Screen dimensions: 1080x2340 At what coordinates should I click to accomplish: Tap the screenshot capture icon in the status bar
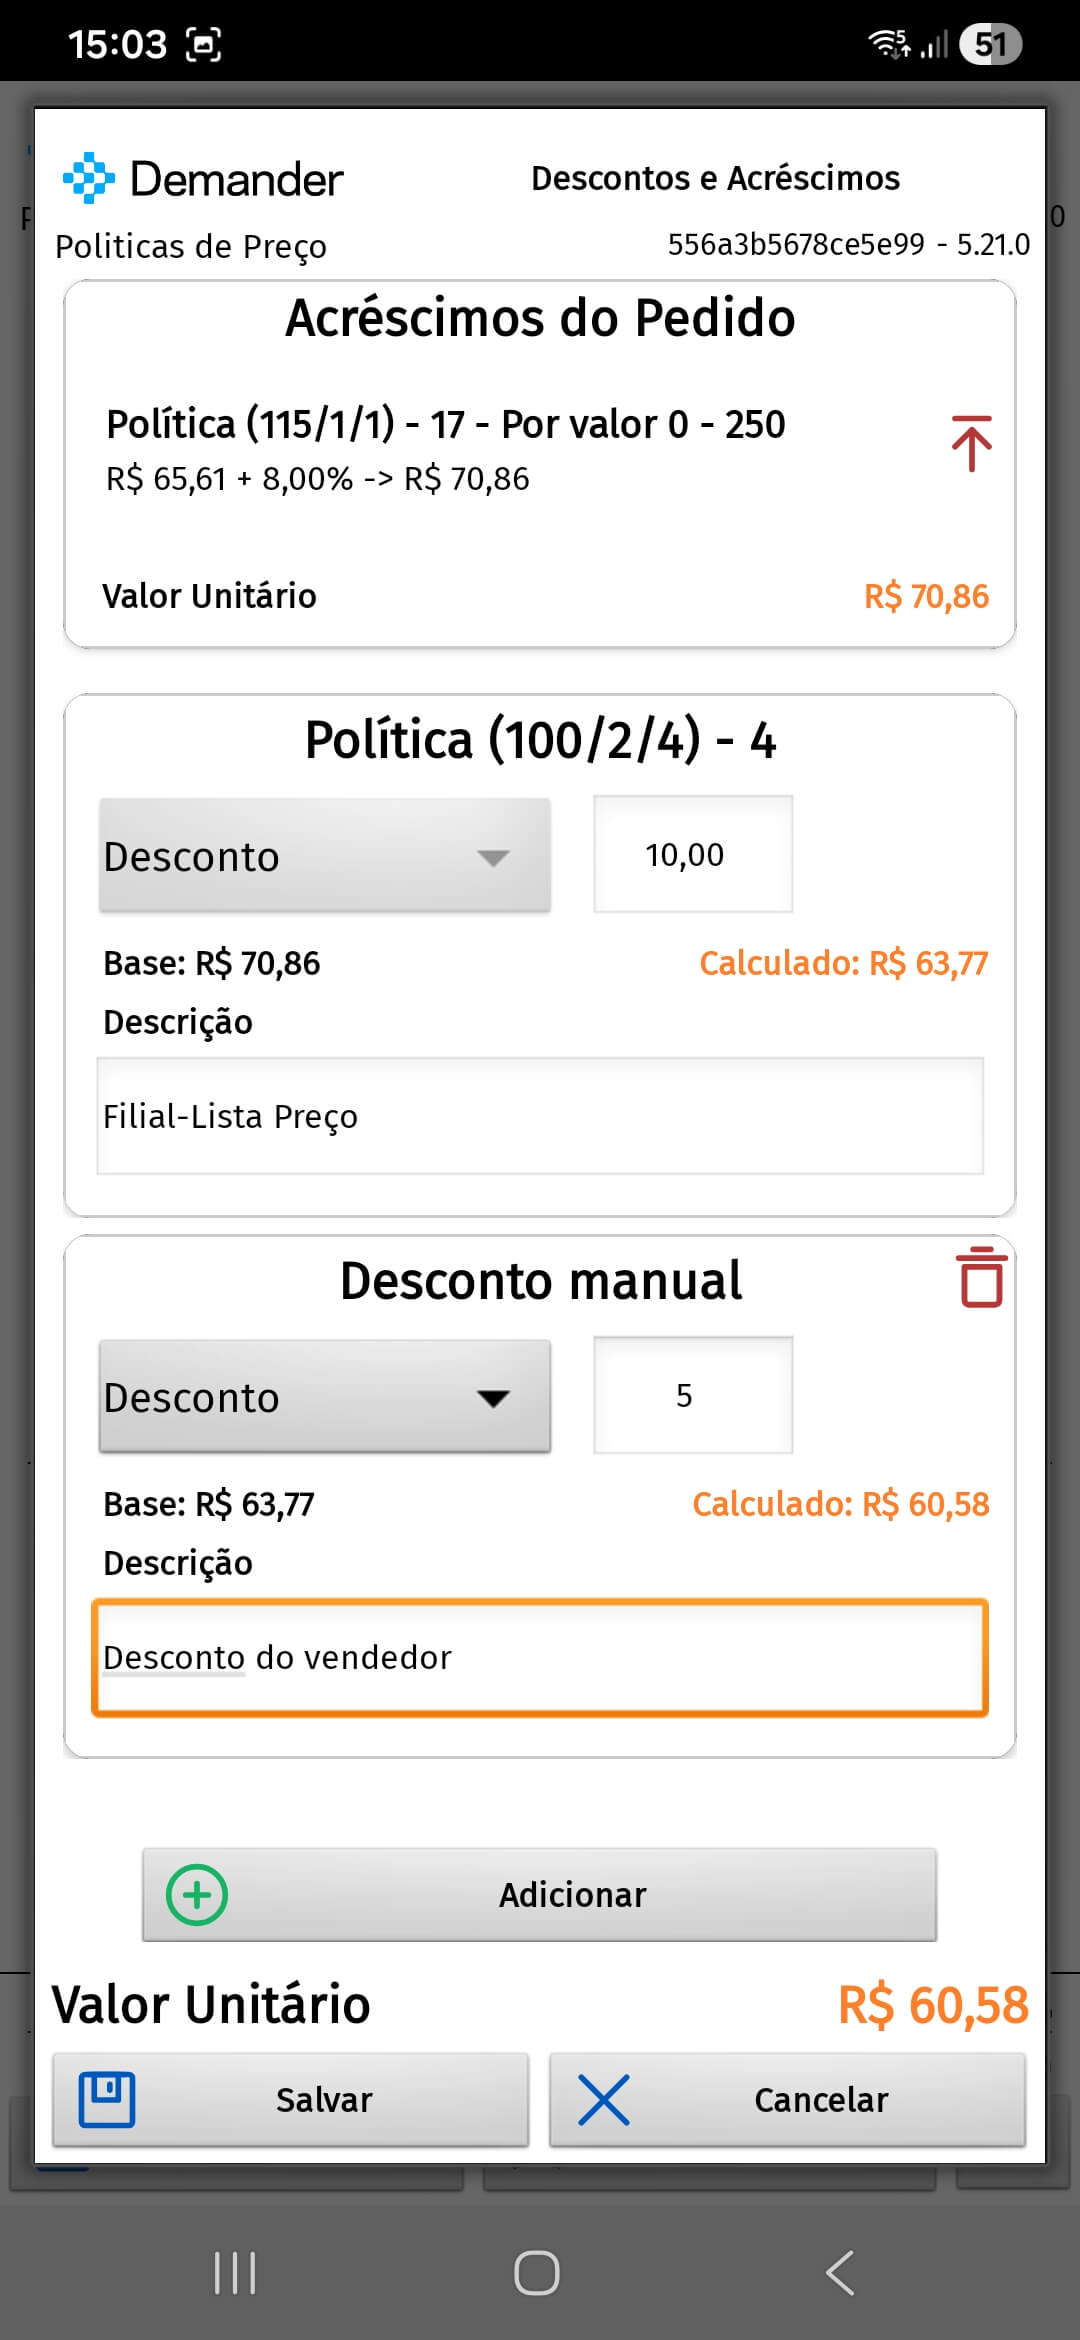click(203, 42)
